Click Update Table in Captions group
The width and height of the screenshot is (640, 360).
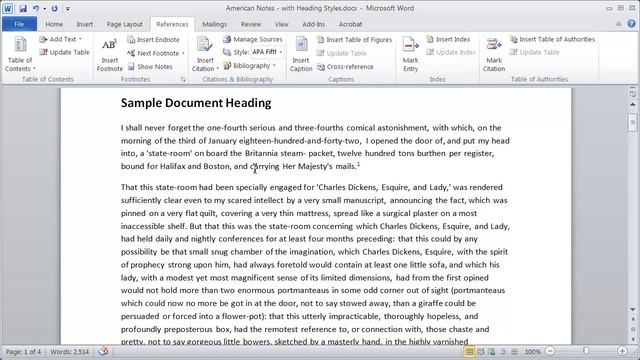coord(342,53)
